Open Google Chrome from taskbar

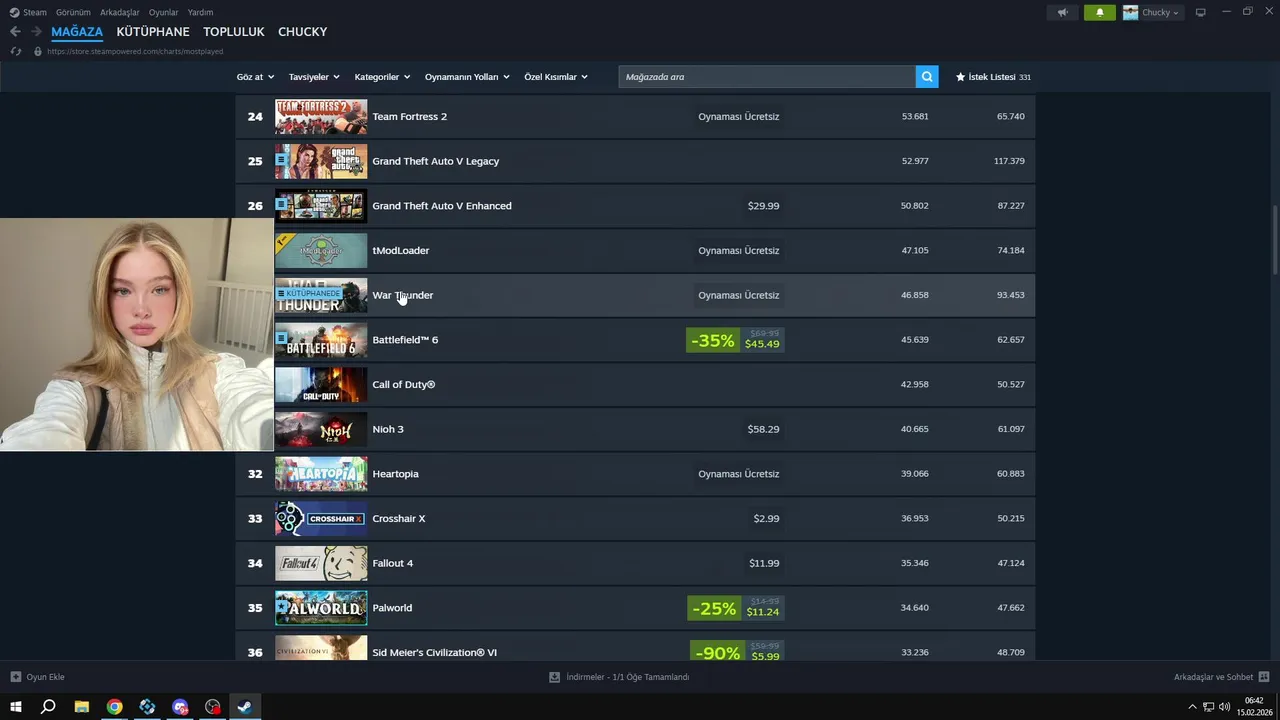pos(114,707)
